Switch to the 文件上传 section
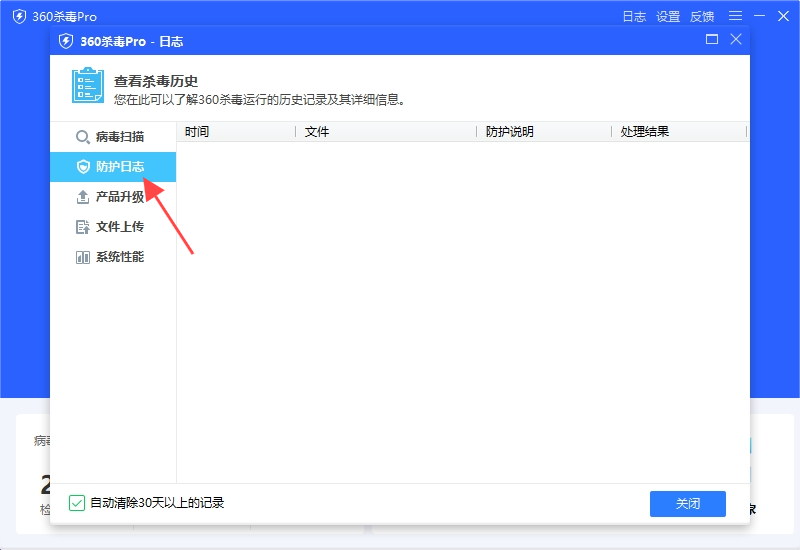The width and height of the screenshot is (800, 550). coord(113,227)
